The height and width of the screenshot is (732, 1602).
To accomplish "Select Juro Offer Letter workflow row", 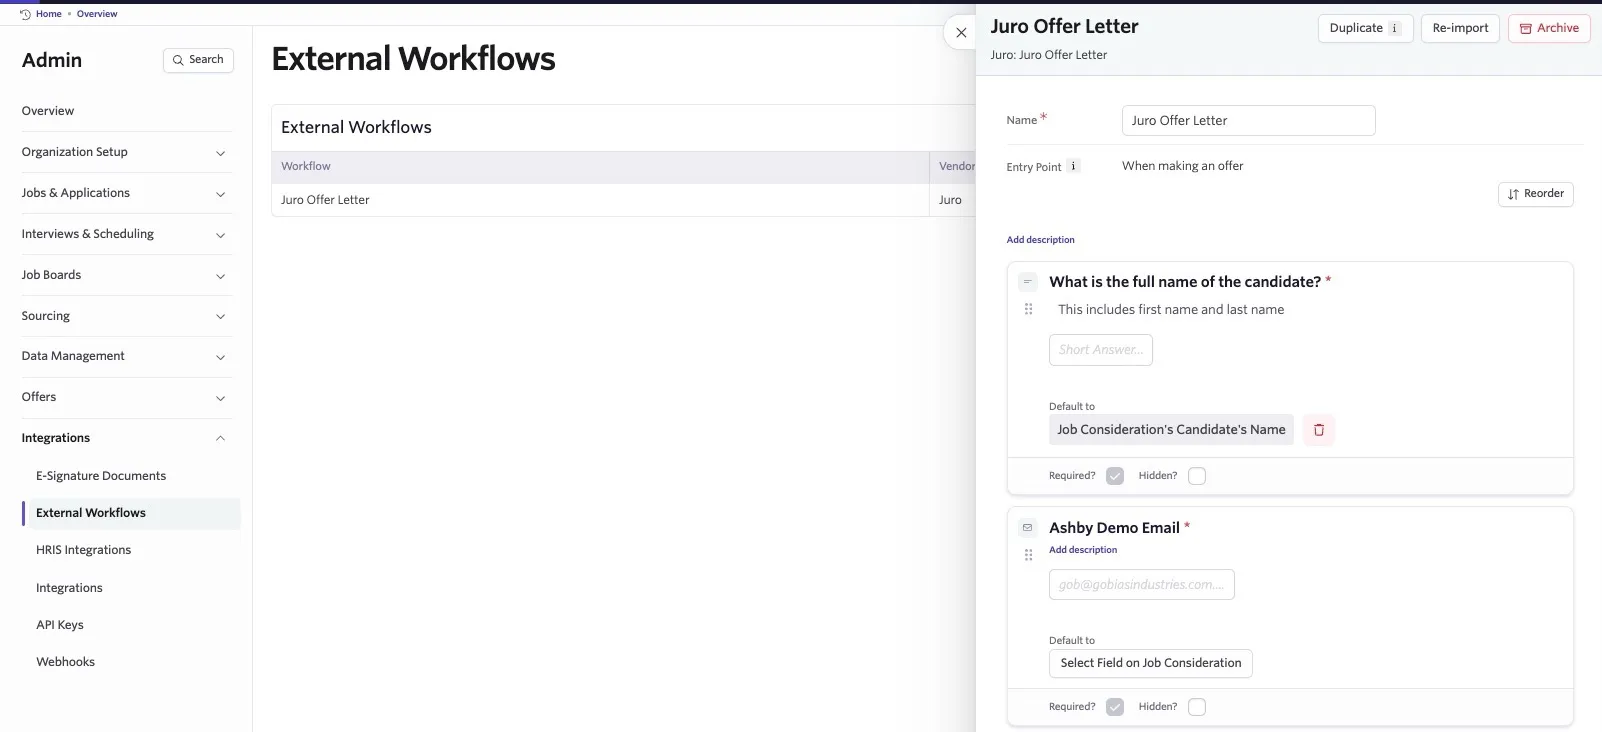I will point(623,200).
